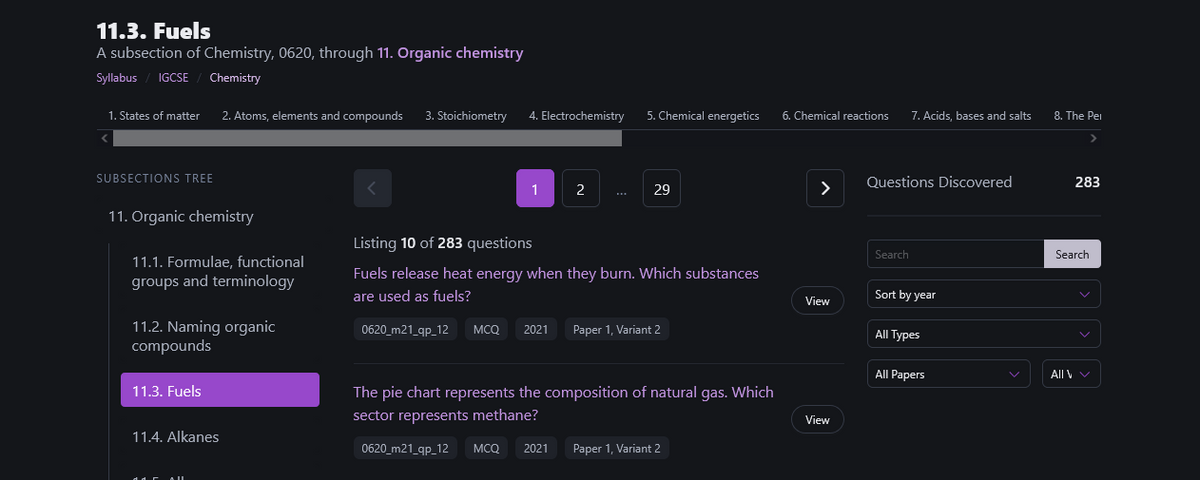Open the Stoichiometry topic tab
Screen dimensions: 1200x480
(x=465, y=116)
